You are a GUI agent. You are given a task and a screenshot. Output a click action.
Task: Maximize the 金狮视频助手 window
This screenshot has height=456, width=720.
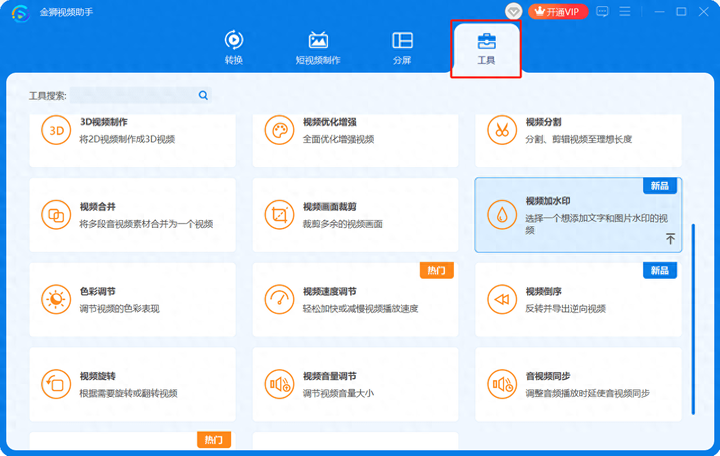pos(681,11)
